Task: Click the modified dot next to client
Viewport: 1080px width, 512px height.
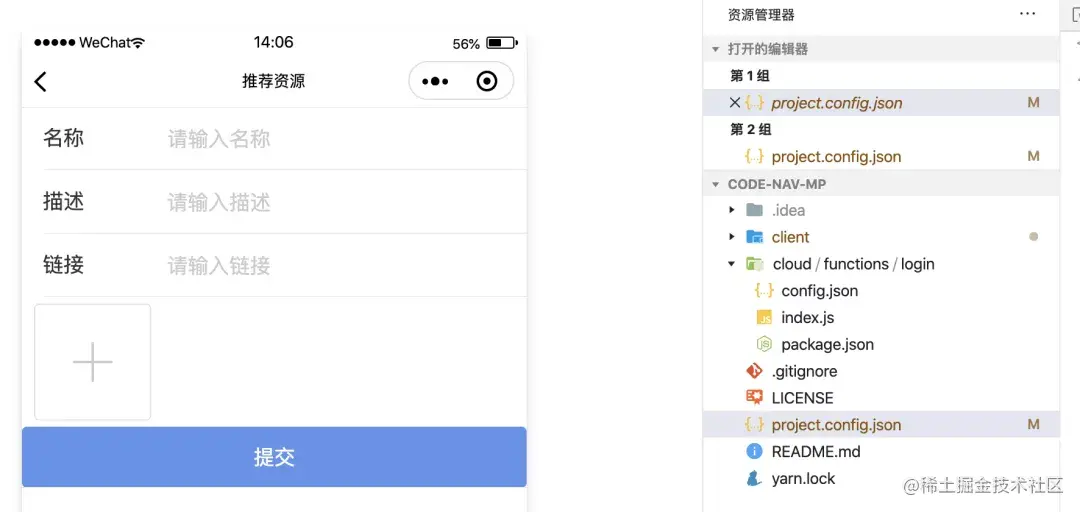Action: (1033, 236)
